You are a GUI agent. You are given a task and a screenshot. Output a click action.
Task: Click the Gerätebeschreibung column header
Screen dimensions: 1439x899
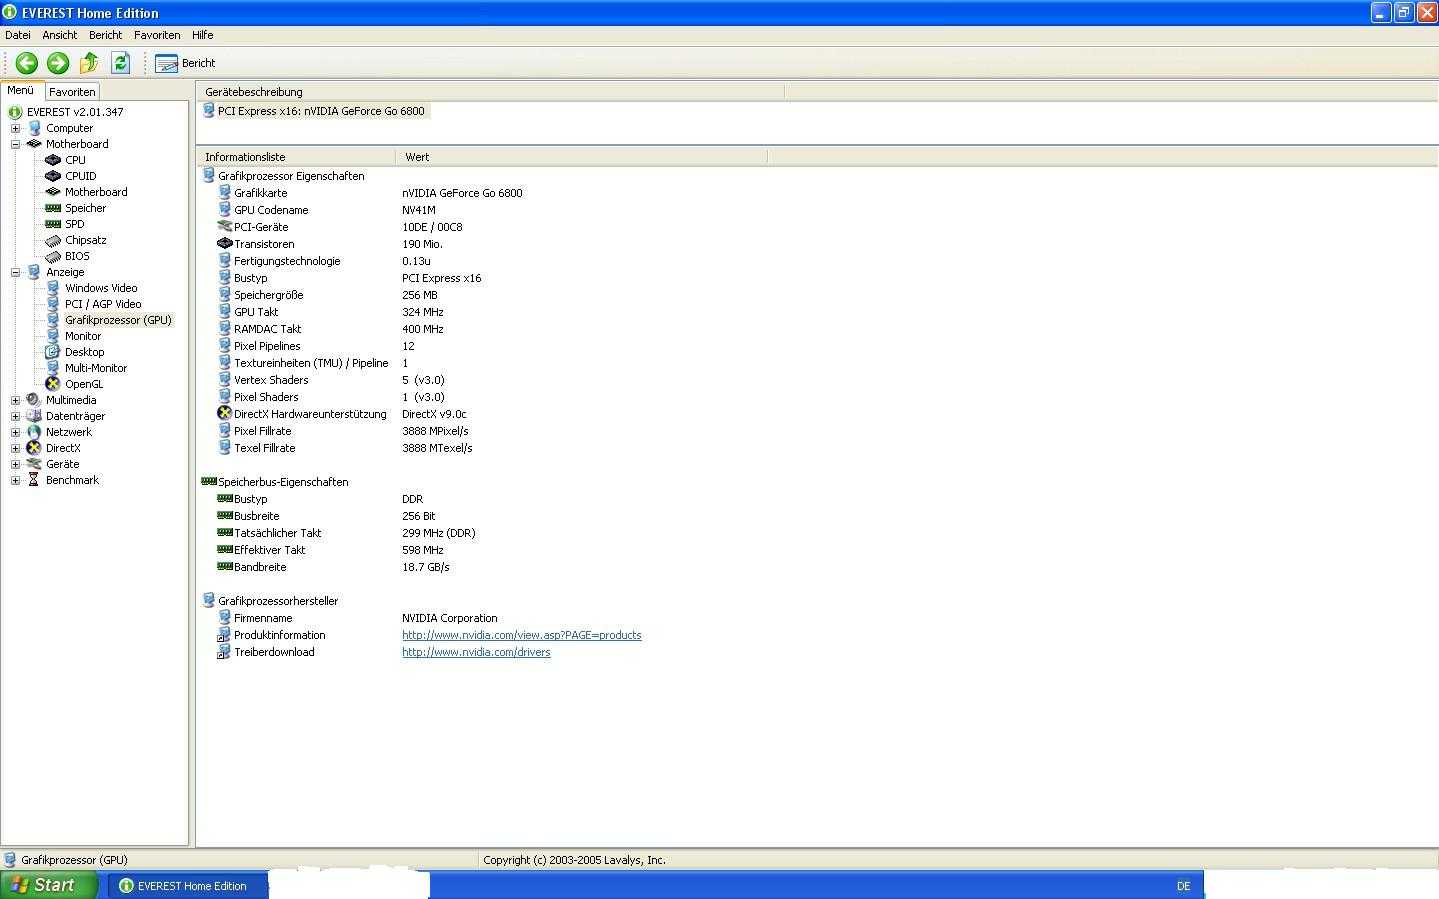[490, 92]
